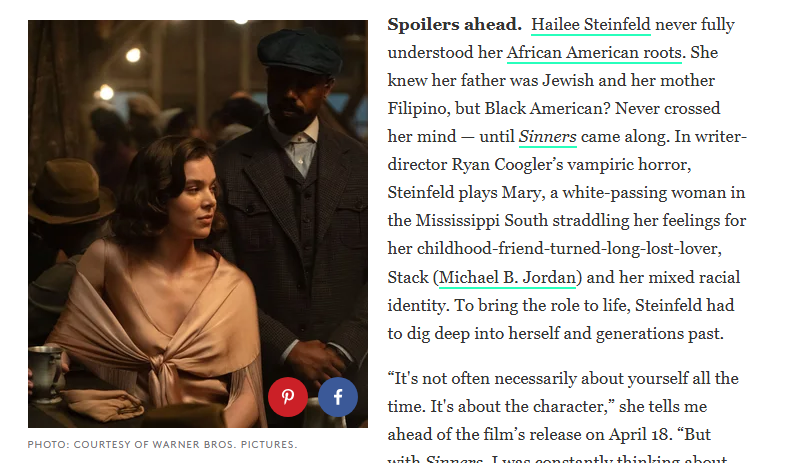Click Warner Bros. Pictures in the caption
This screenshot has height=463, width=798.
[225, 444]
